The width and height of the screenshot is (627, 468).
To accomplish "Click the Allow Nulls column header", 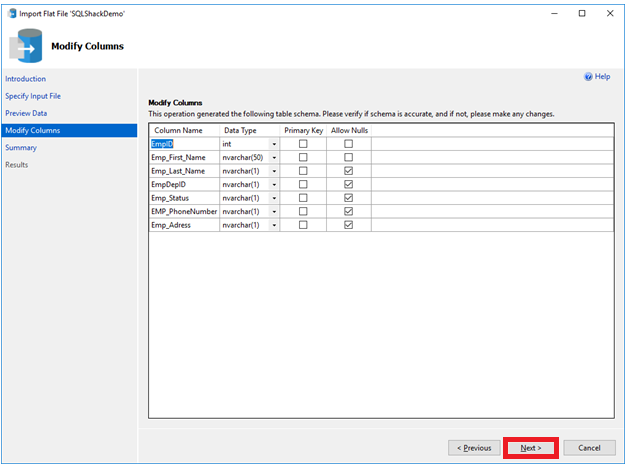I will pos(349,130).
